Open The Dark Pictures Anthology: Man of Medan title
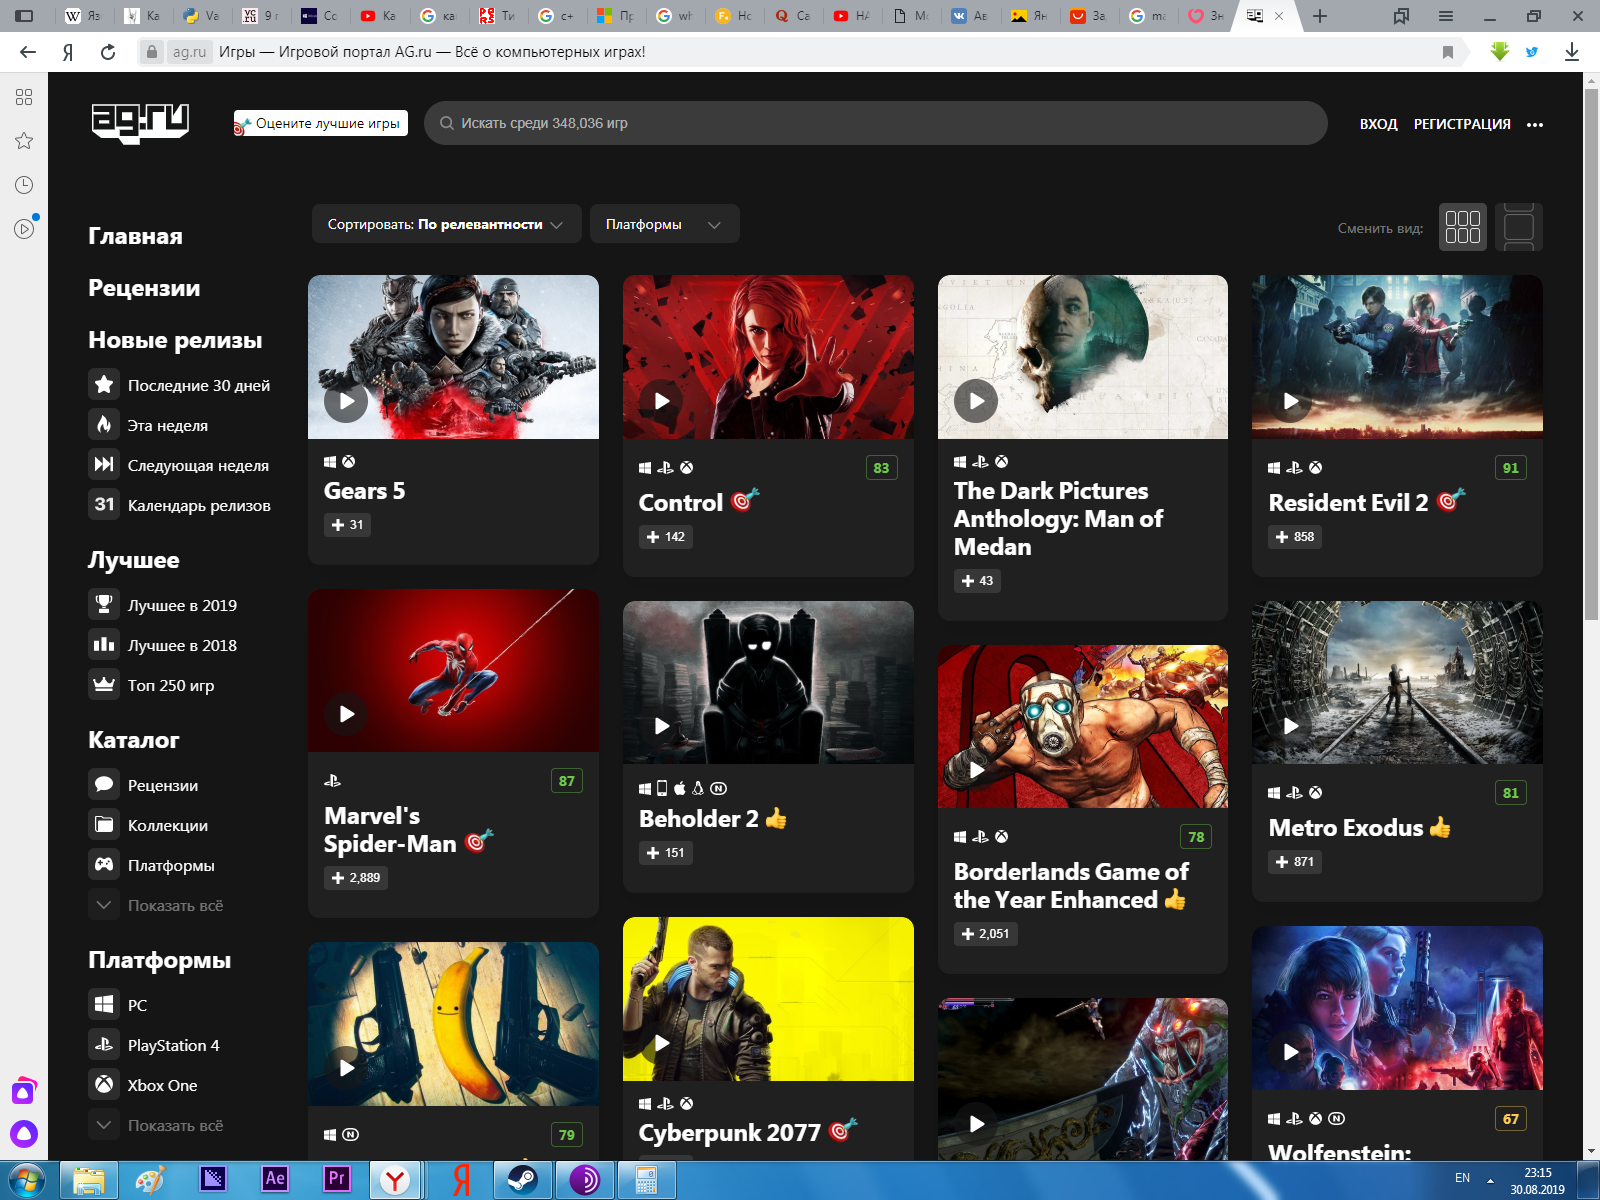 [1058, 519]
